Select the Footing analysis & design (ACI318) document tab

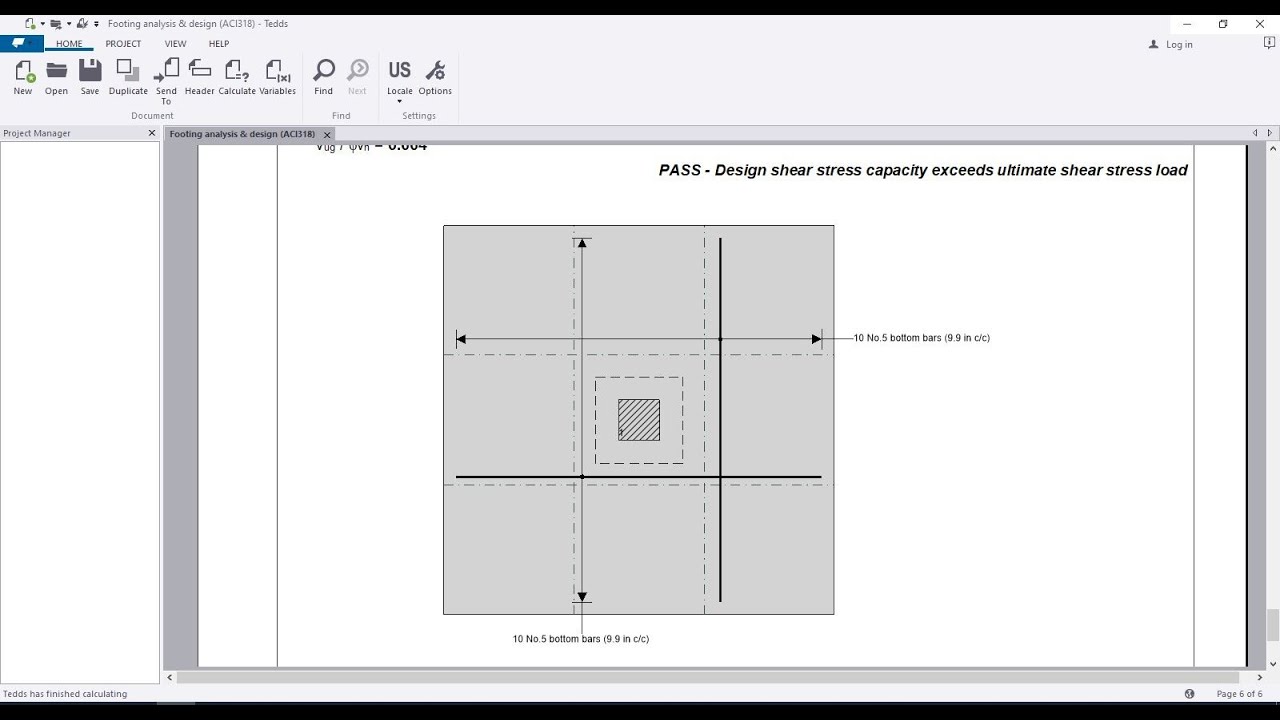click(242, 134)
